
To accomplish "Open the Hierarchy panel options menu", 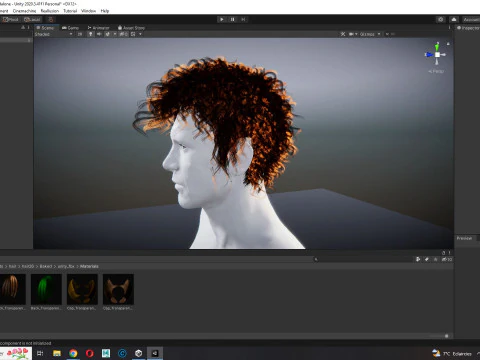I will (x=28, y=27).
